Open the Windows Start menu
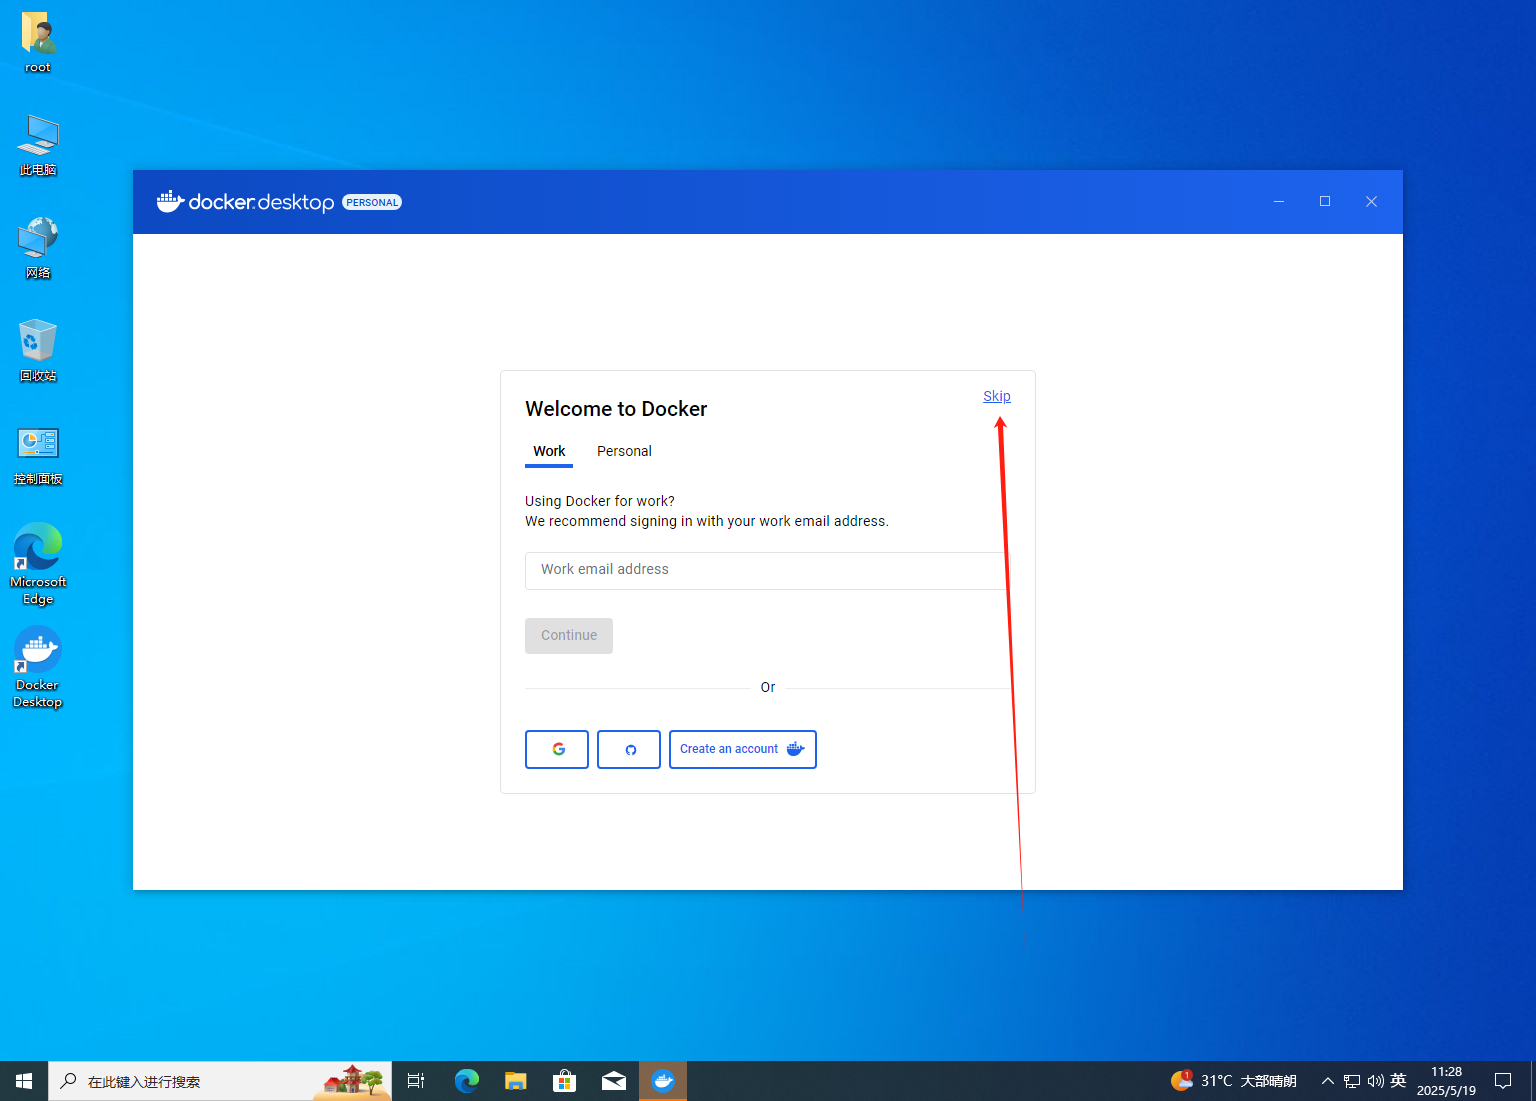 (24, 1081)
